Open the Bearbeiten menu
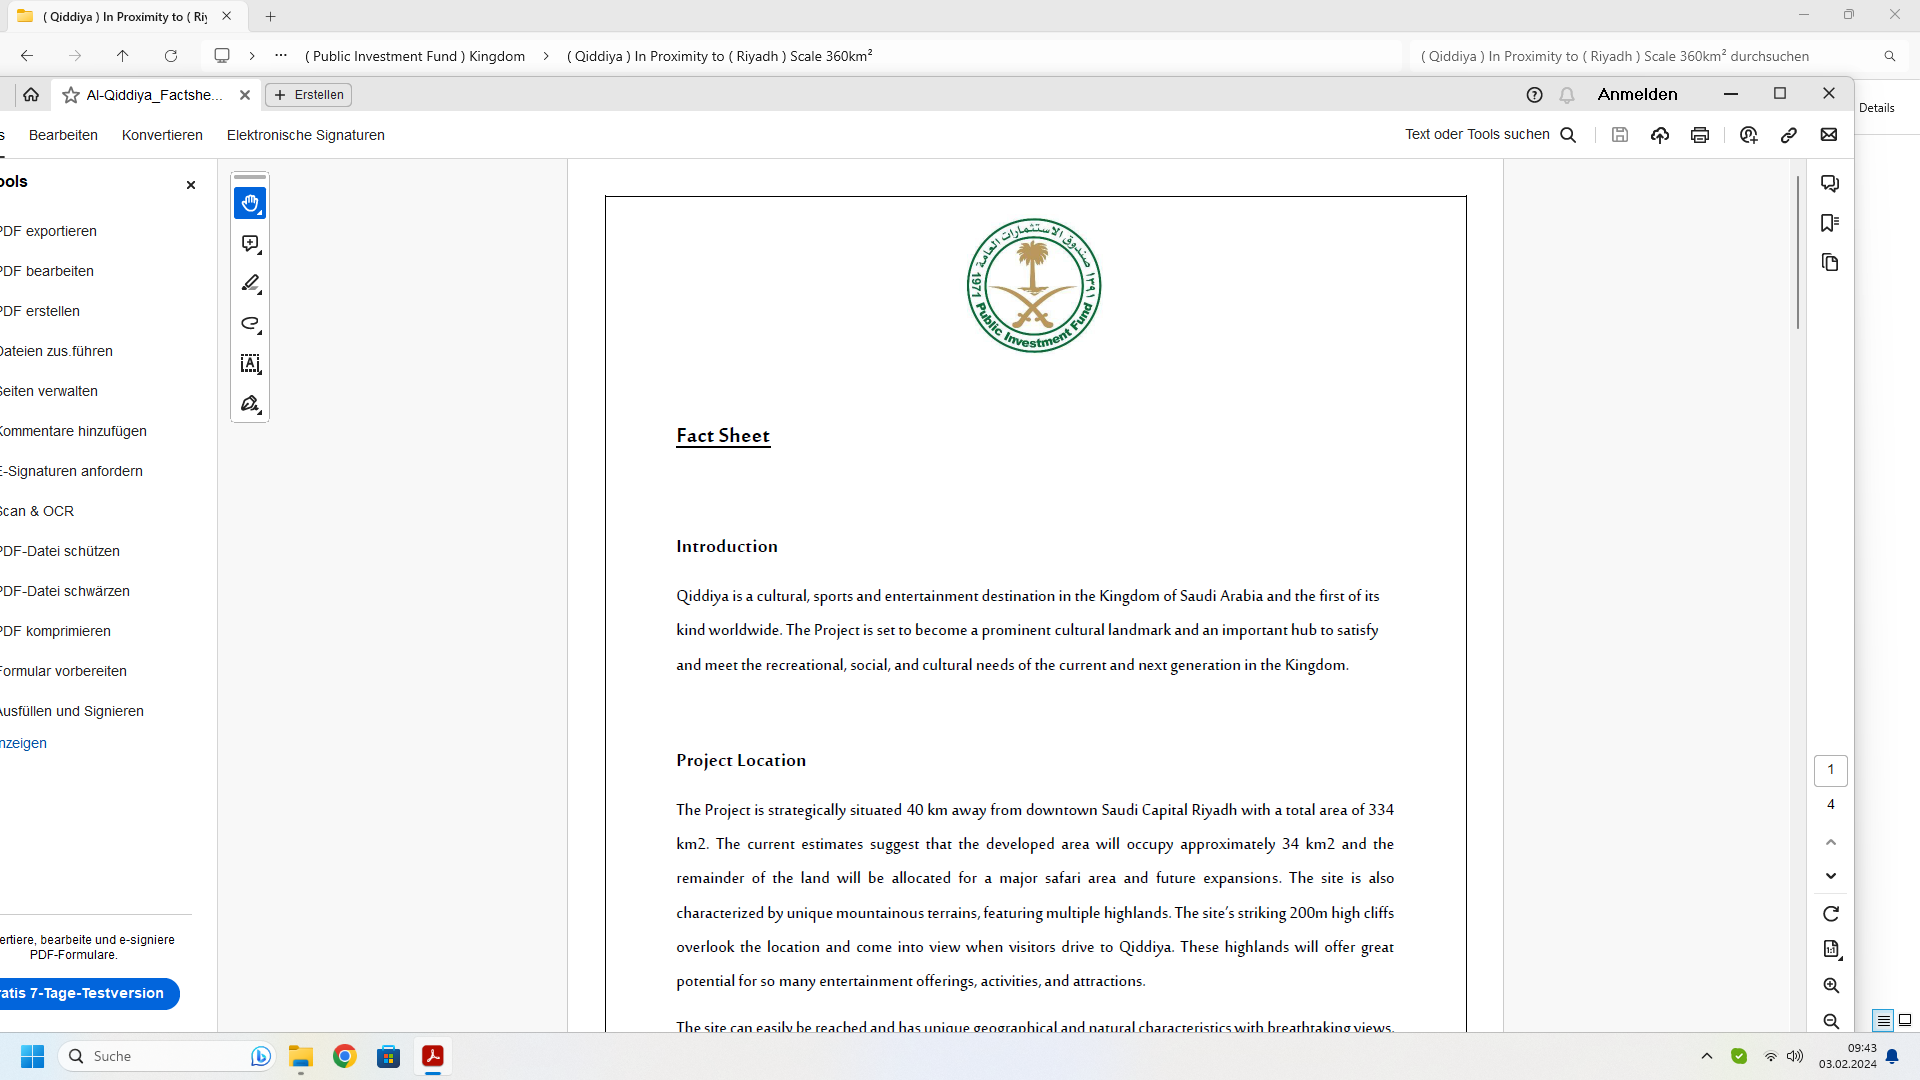1920x1080 pixels. [x=63, y=135]
